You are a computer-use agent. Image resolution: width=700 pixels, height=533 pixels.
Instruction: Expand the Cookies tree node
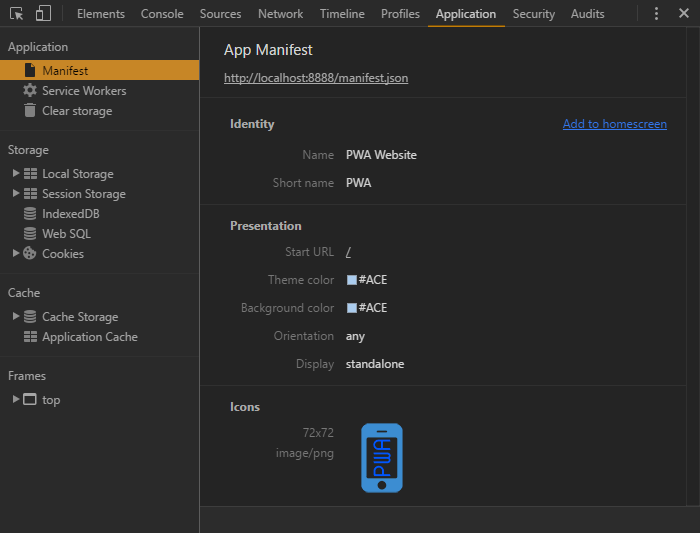(16, 254)
